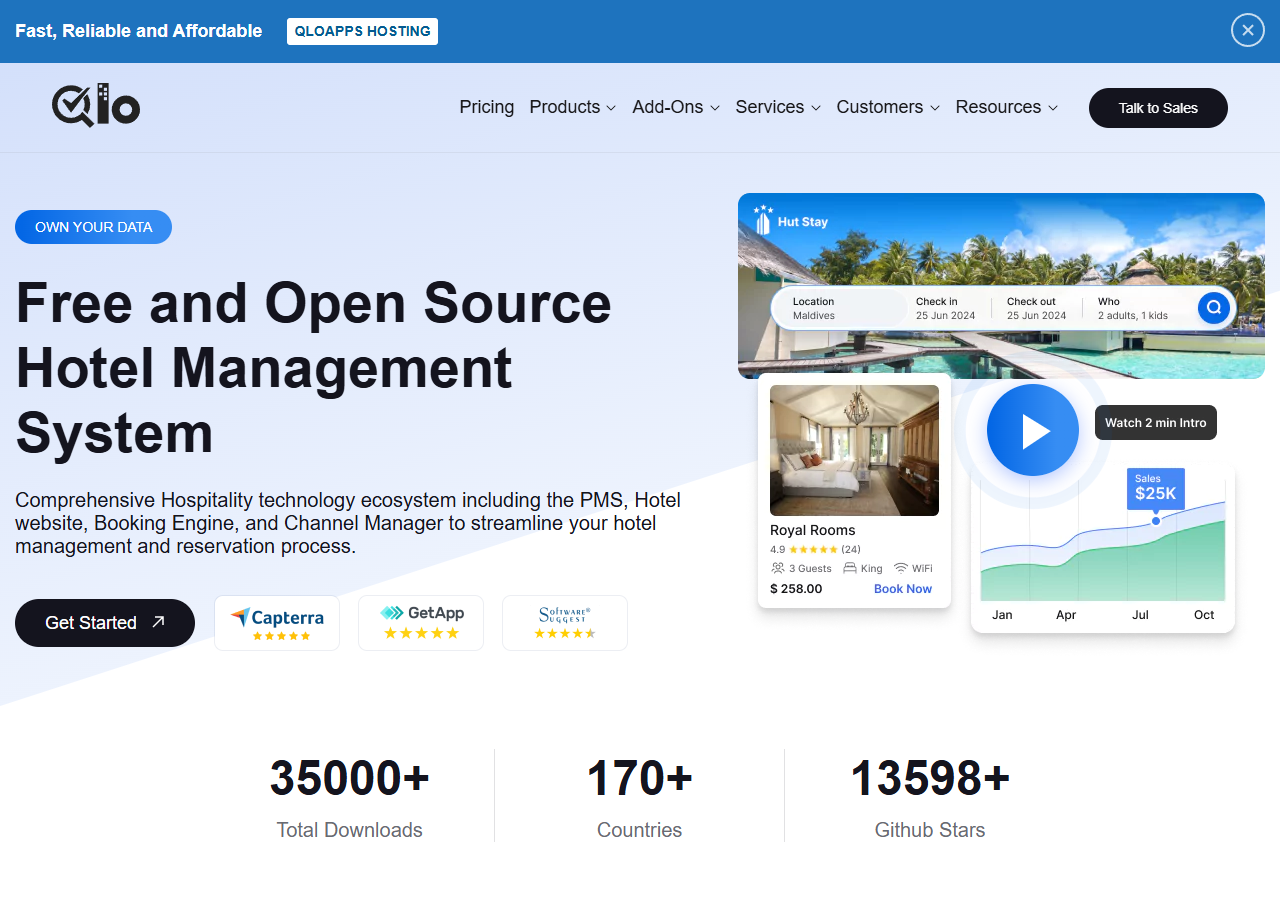Expand the Services chevron arrow
The image size is (1280, 900).
[x=816, y=108]
